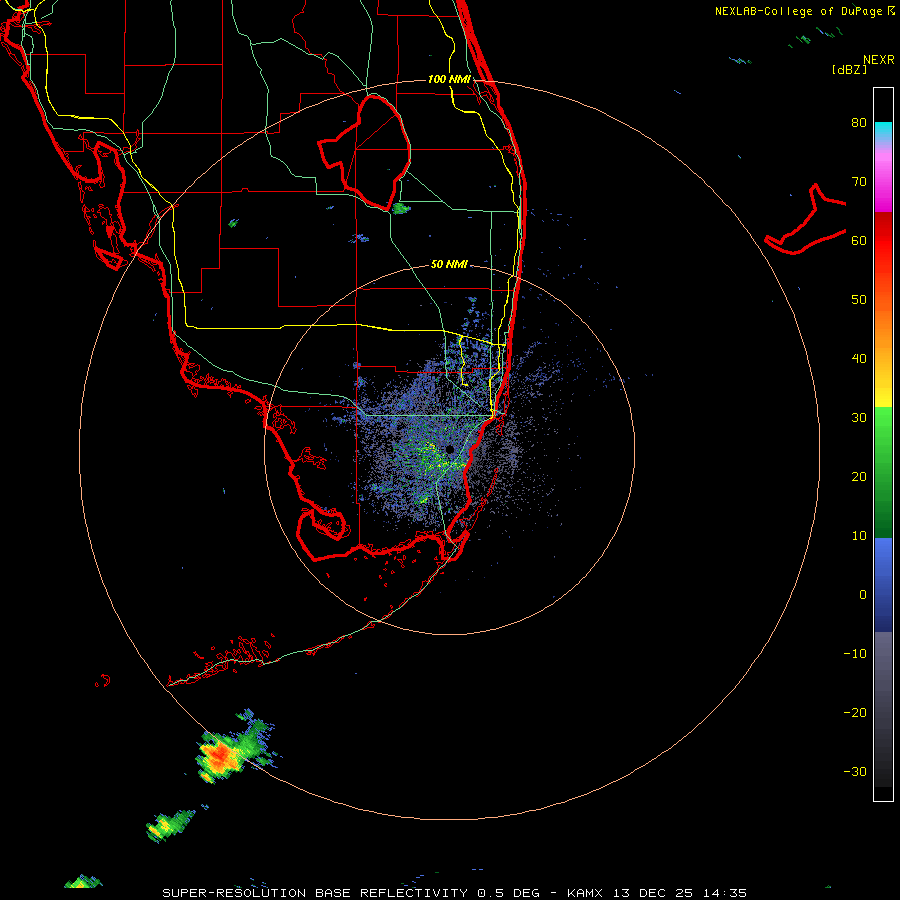Click the 14:35 timestamp in the caption
The image size is (900, 900).
click(726, 893)
